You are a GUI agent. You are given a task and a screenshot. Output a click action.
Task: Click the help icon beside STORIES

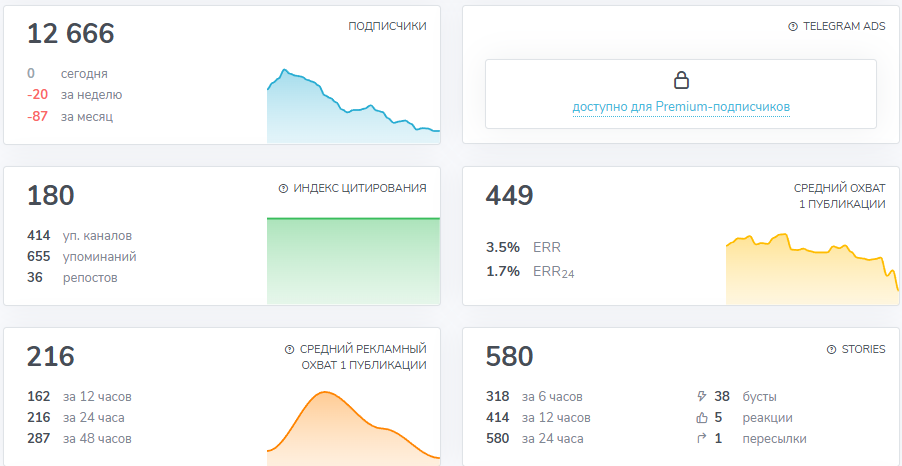point(831,350)
